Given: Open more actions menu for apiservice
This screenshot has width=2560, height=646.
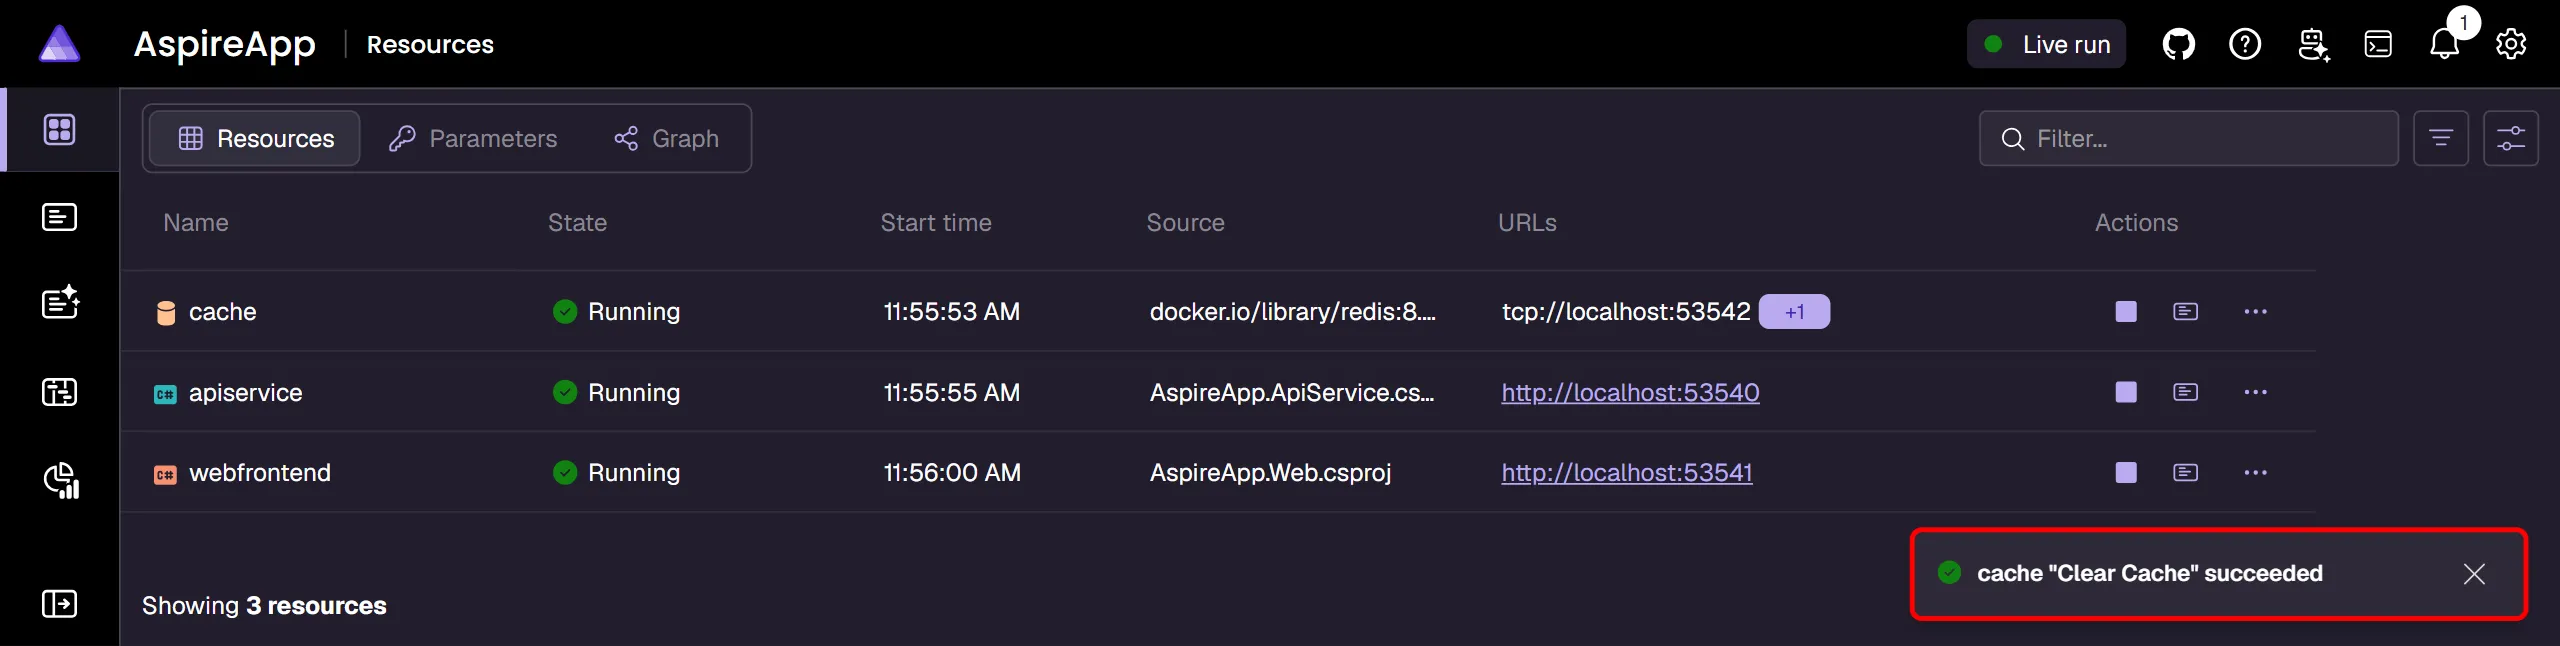Looking at the screenshot, I should tap(2256, 392).
